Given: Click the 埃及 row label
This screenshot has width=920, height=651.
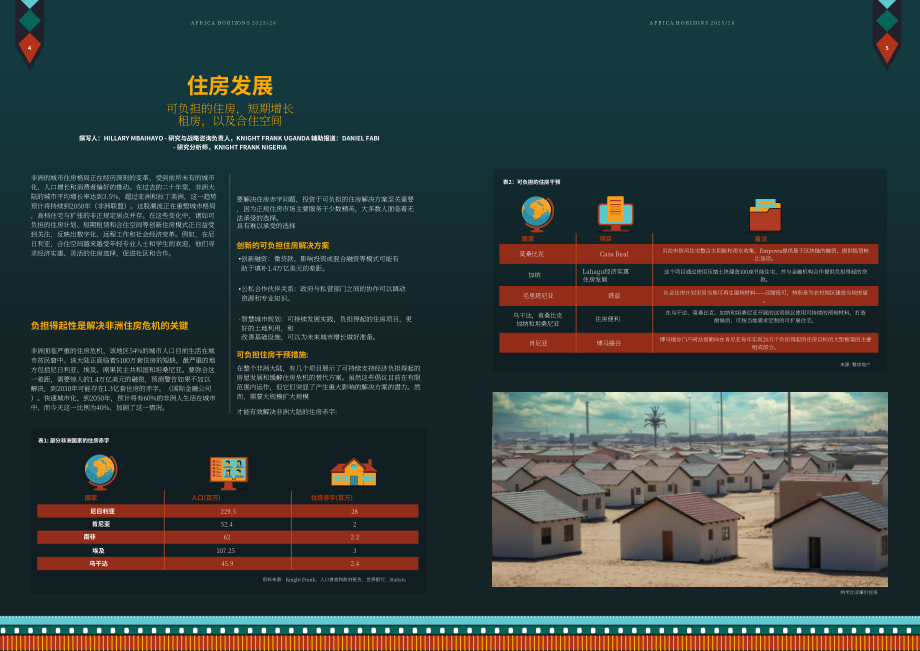Looking at the screenshot, I should coord(98,551).
